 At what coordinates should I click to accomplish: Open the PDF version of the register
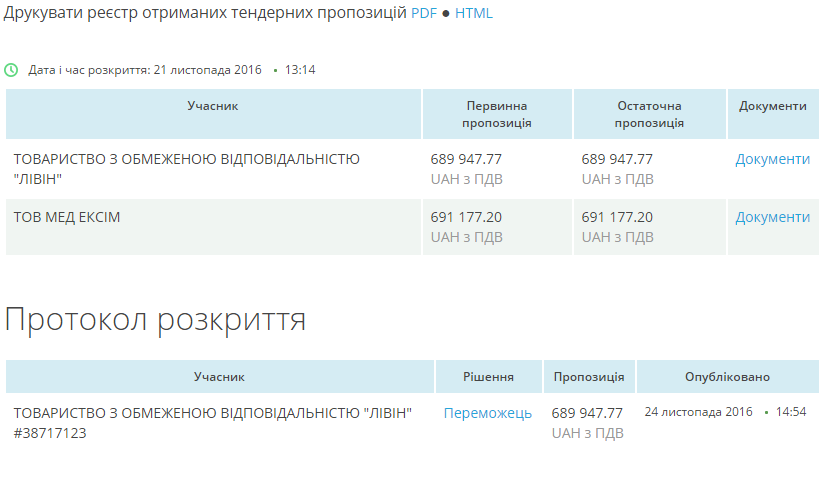(423, 14)
